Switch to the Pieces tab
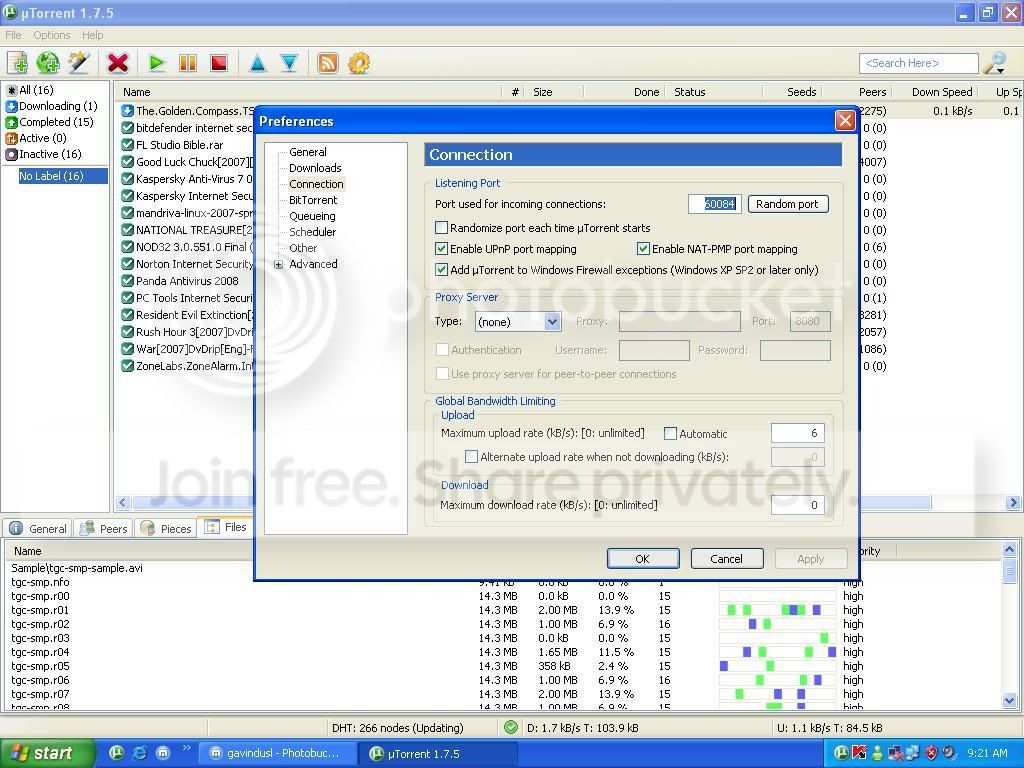The width and height of the screenshot is (1024, 768). (x=166, y=528)
